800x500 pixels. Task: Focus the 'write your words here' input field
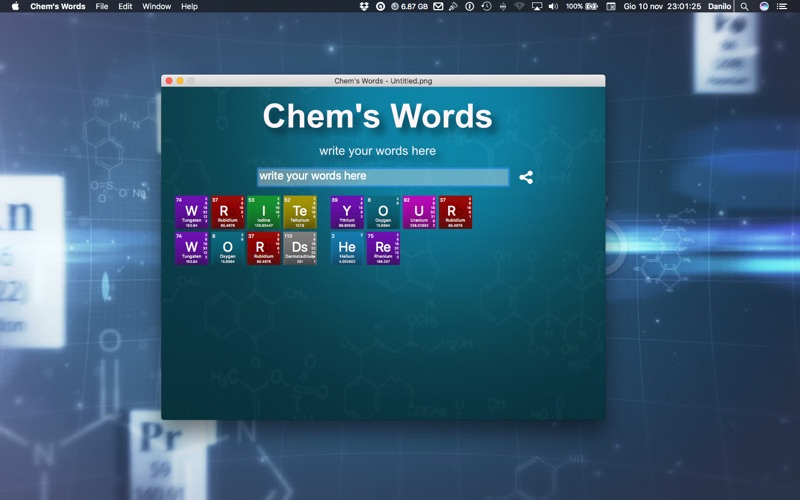(x=383, y=177)
